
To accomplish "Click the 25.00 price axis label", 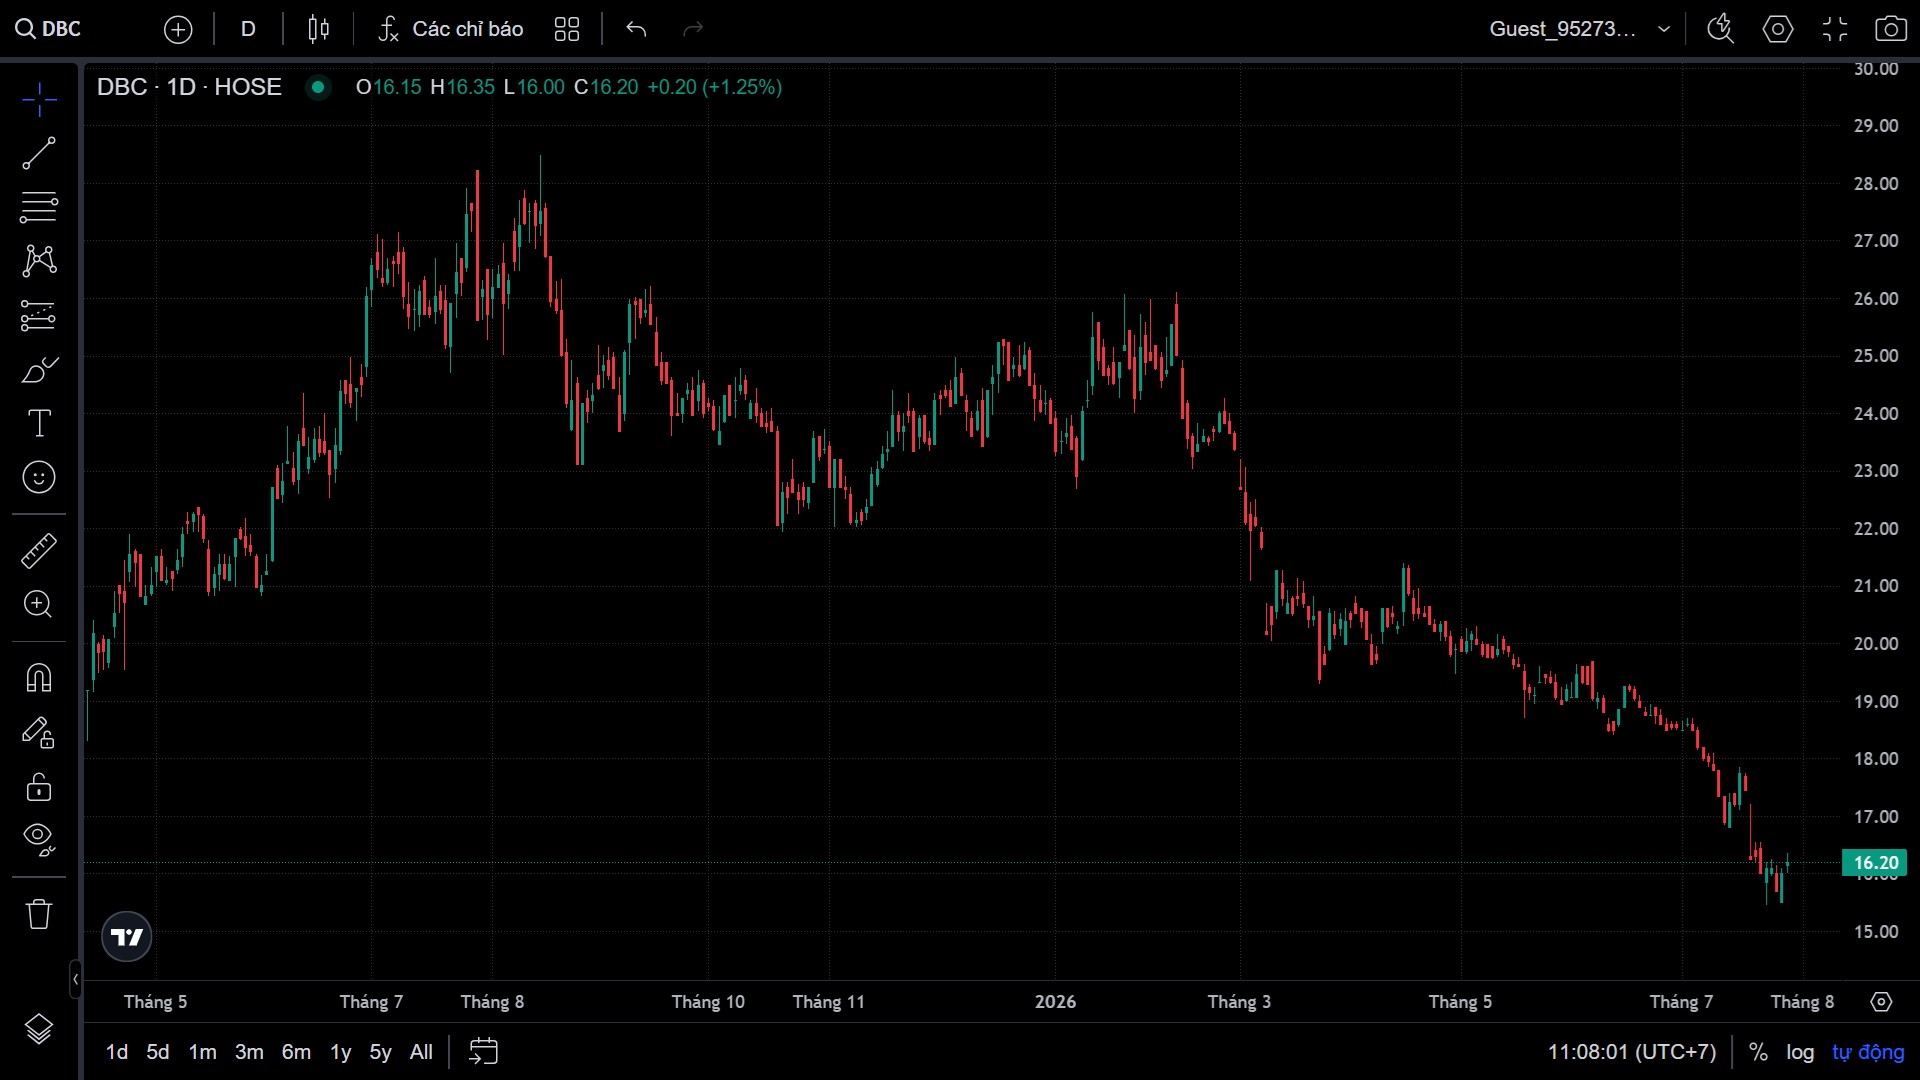I will [x=1875, y=356].
